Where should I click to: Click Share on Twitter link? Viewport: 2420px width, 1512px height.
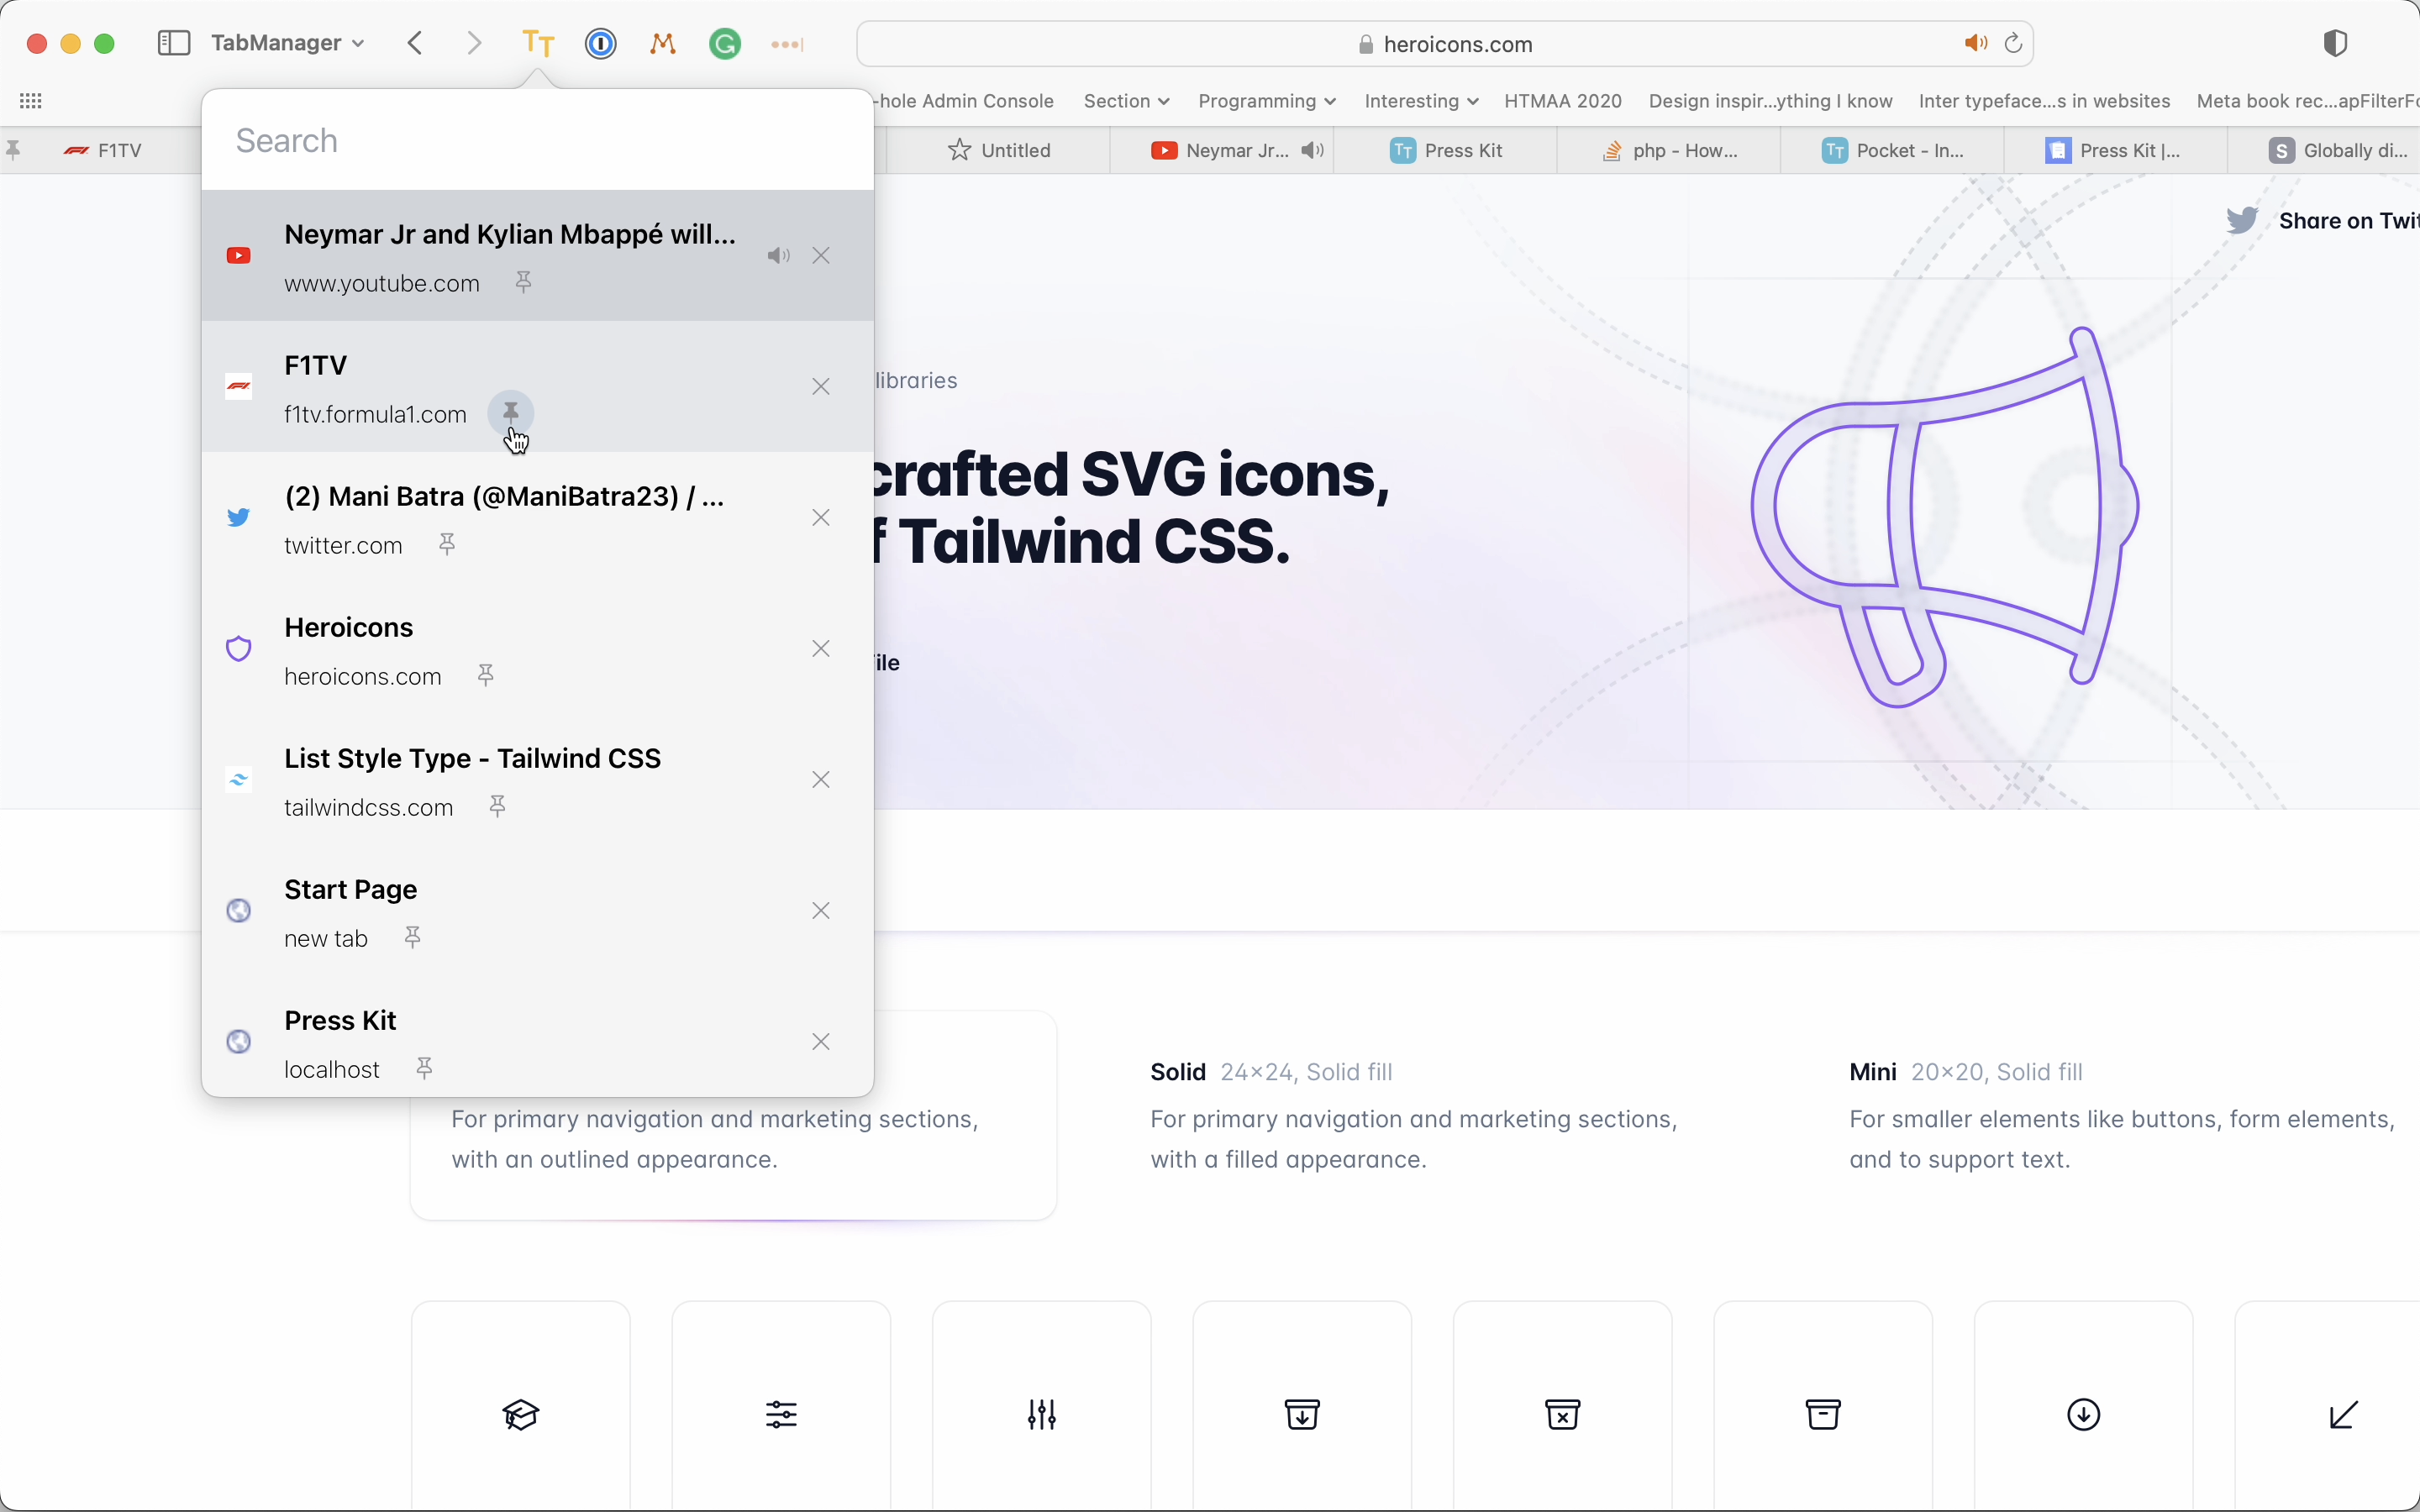(x=2323, y=221)
